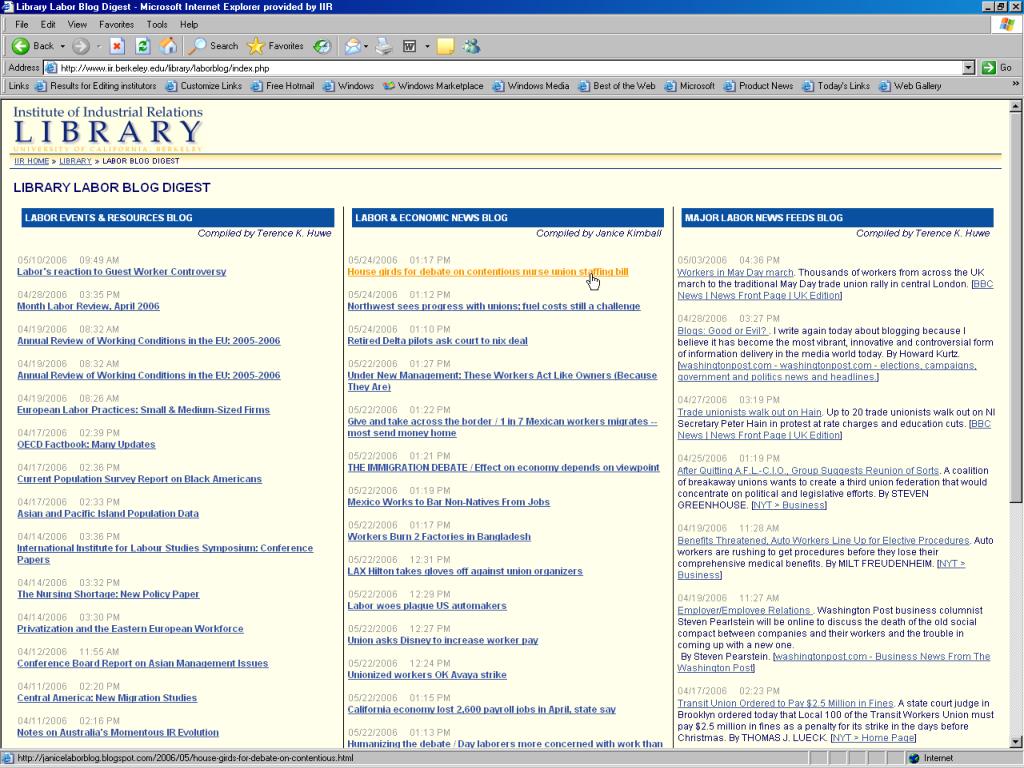Open Workers in May Day march link
This screenshot has height=768, width=1024.
click(735, 272)
